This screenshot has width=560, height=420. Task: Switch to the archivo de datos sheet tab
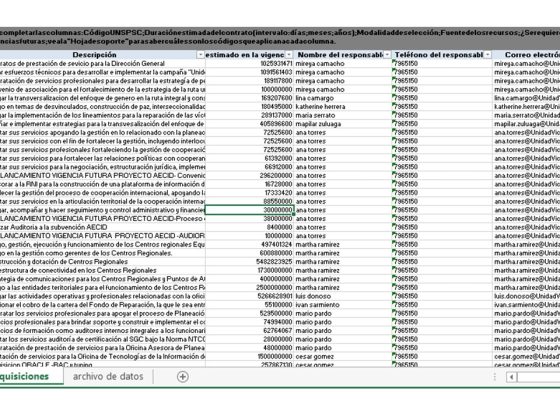pos(108,376)
